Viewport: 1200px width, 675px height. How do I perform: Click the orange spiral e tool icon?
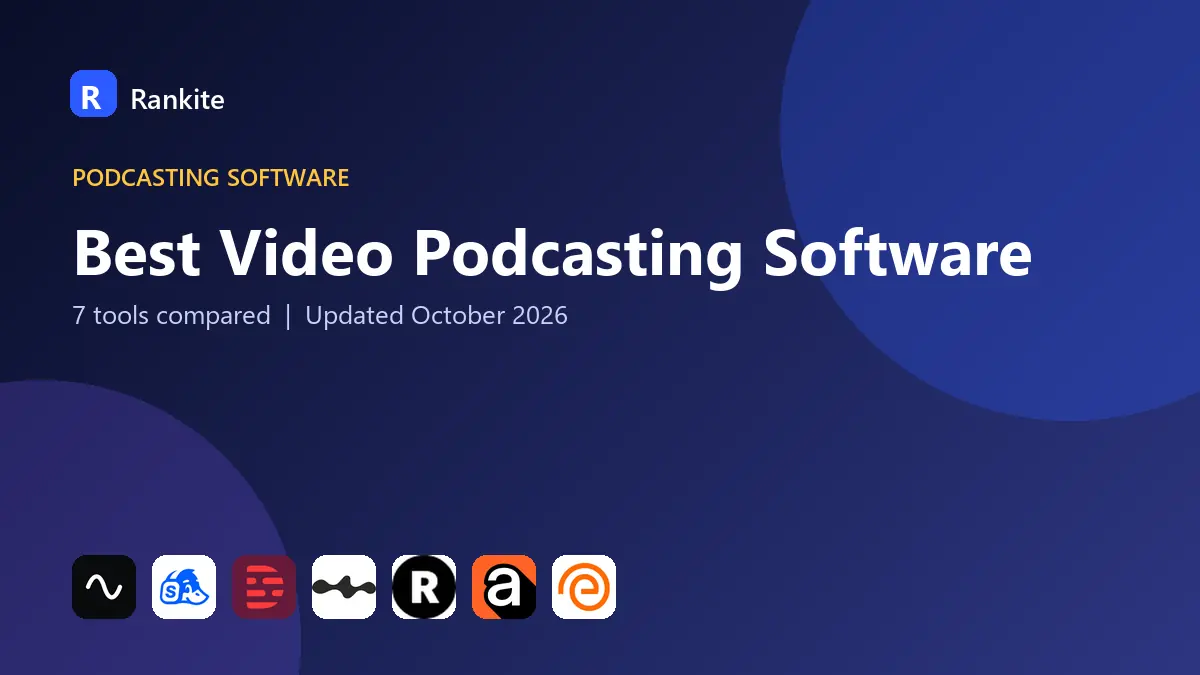click(584, 587)
